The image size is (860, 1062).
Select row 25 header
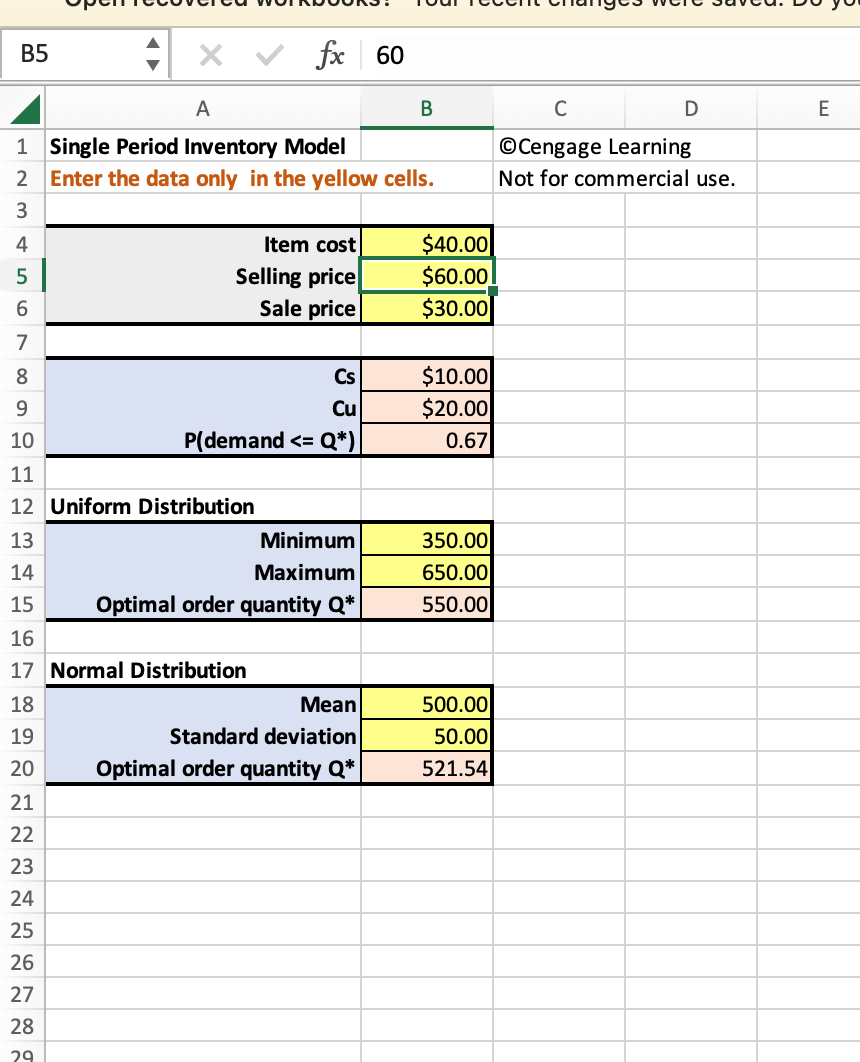(22, 930)
